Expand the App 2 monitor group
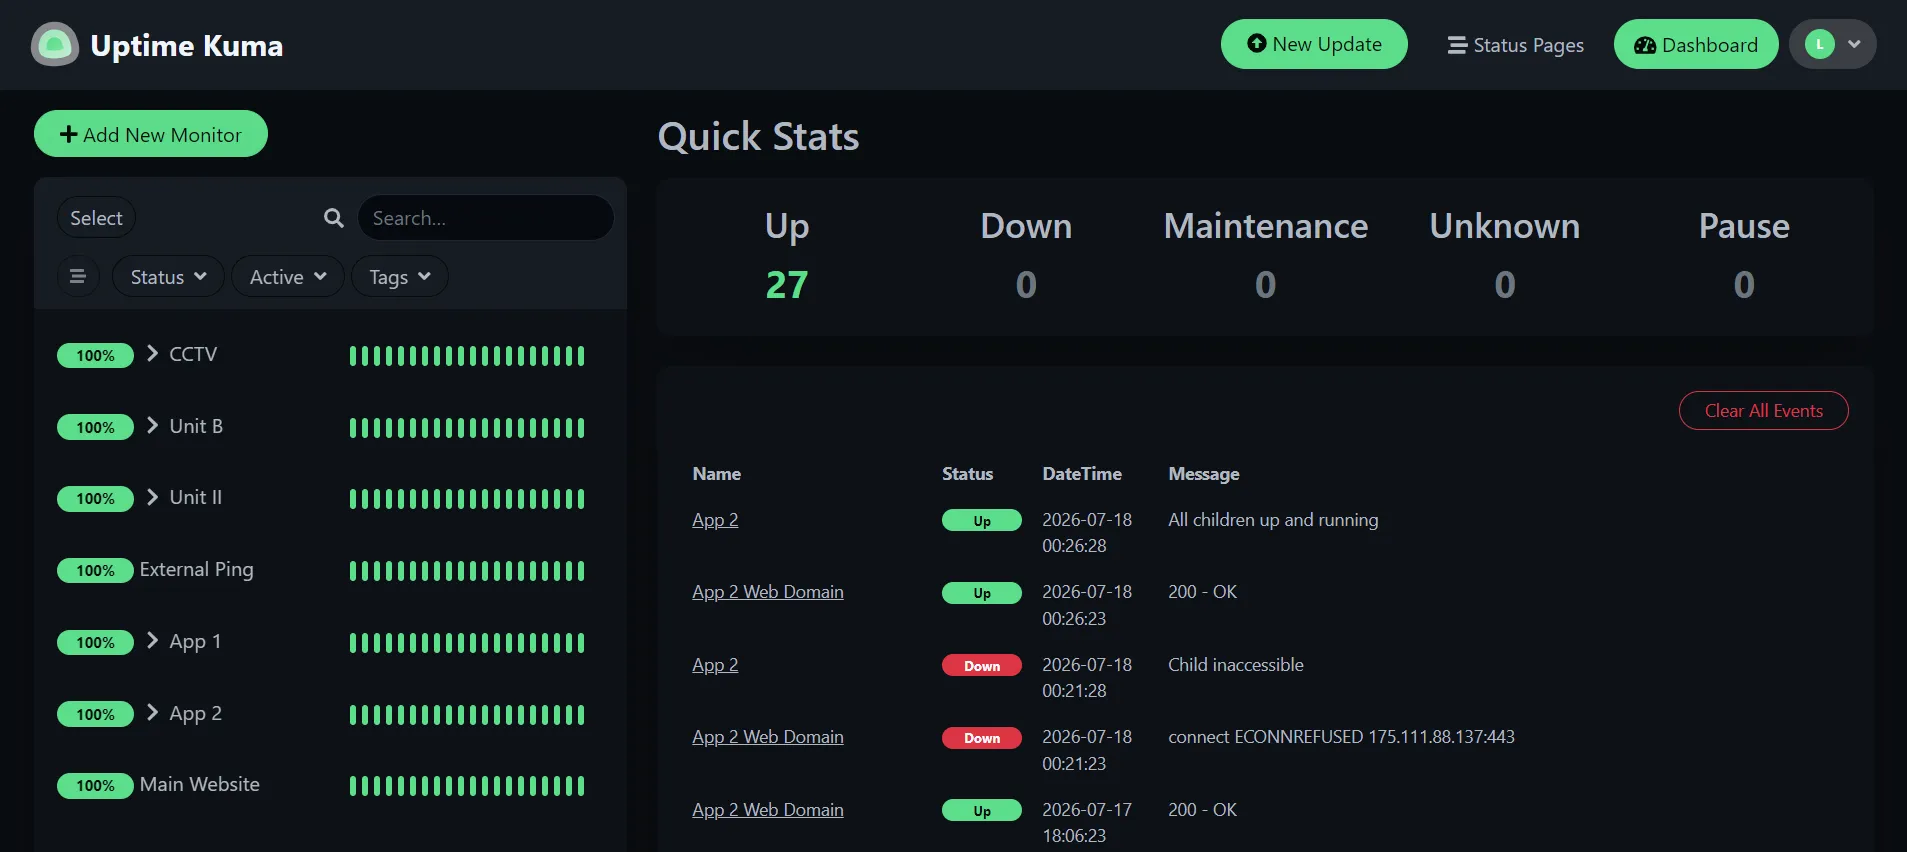This screenshot has height=852, width=1907. click(152, 713)
